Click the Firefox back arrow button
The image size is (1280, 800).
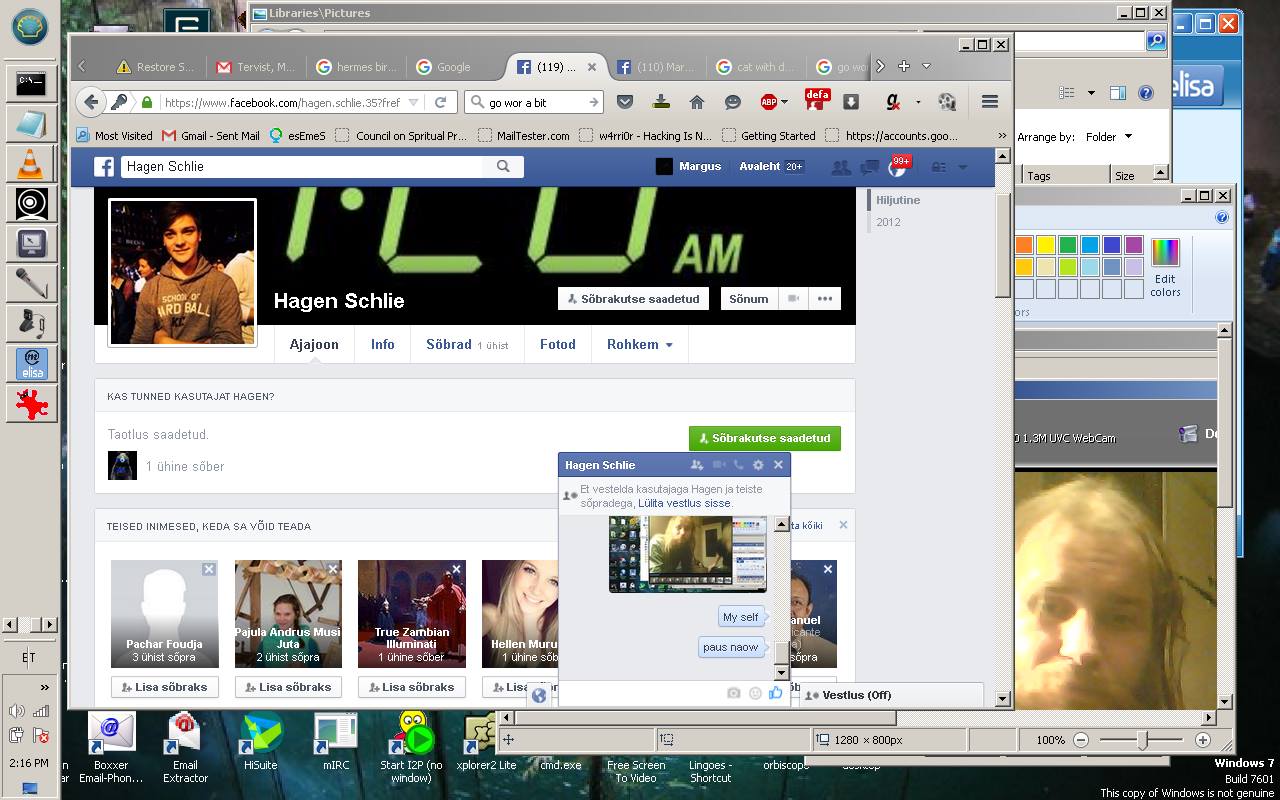(x=91, y=102)
